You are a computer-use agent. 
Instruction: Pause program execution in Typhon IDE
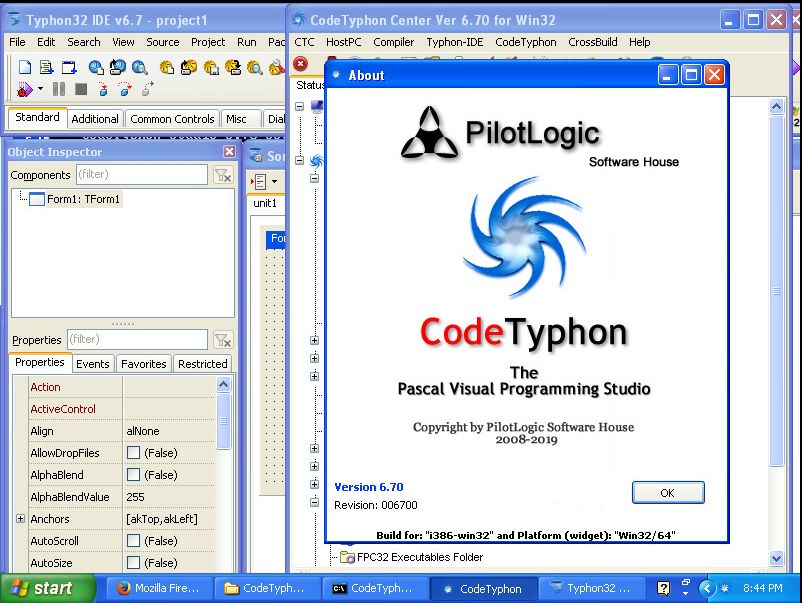pyautogui.click(x=60, y=90)
